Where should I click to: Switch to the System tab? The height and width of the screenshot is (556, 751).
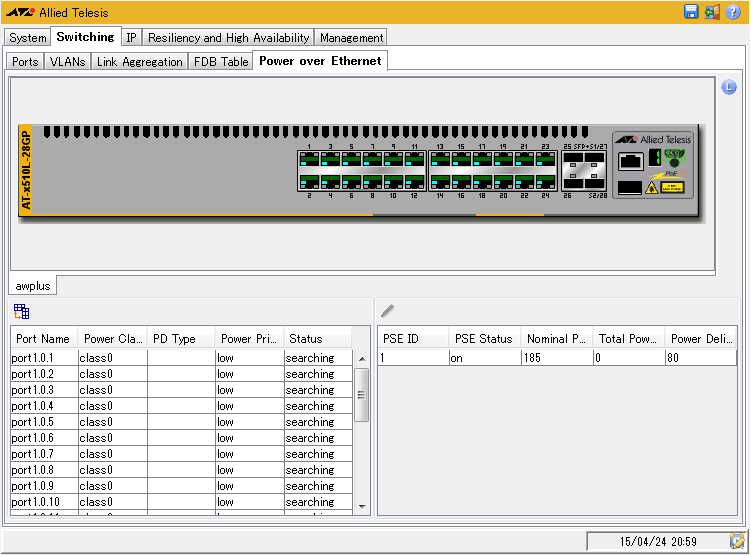(x=28, y=38)
